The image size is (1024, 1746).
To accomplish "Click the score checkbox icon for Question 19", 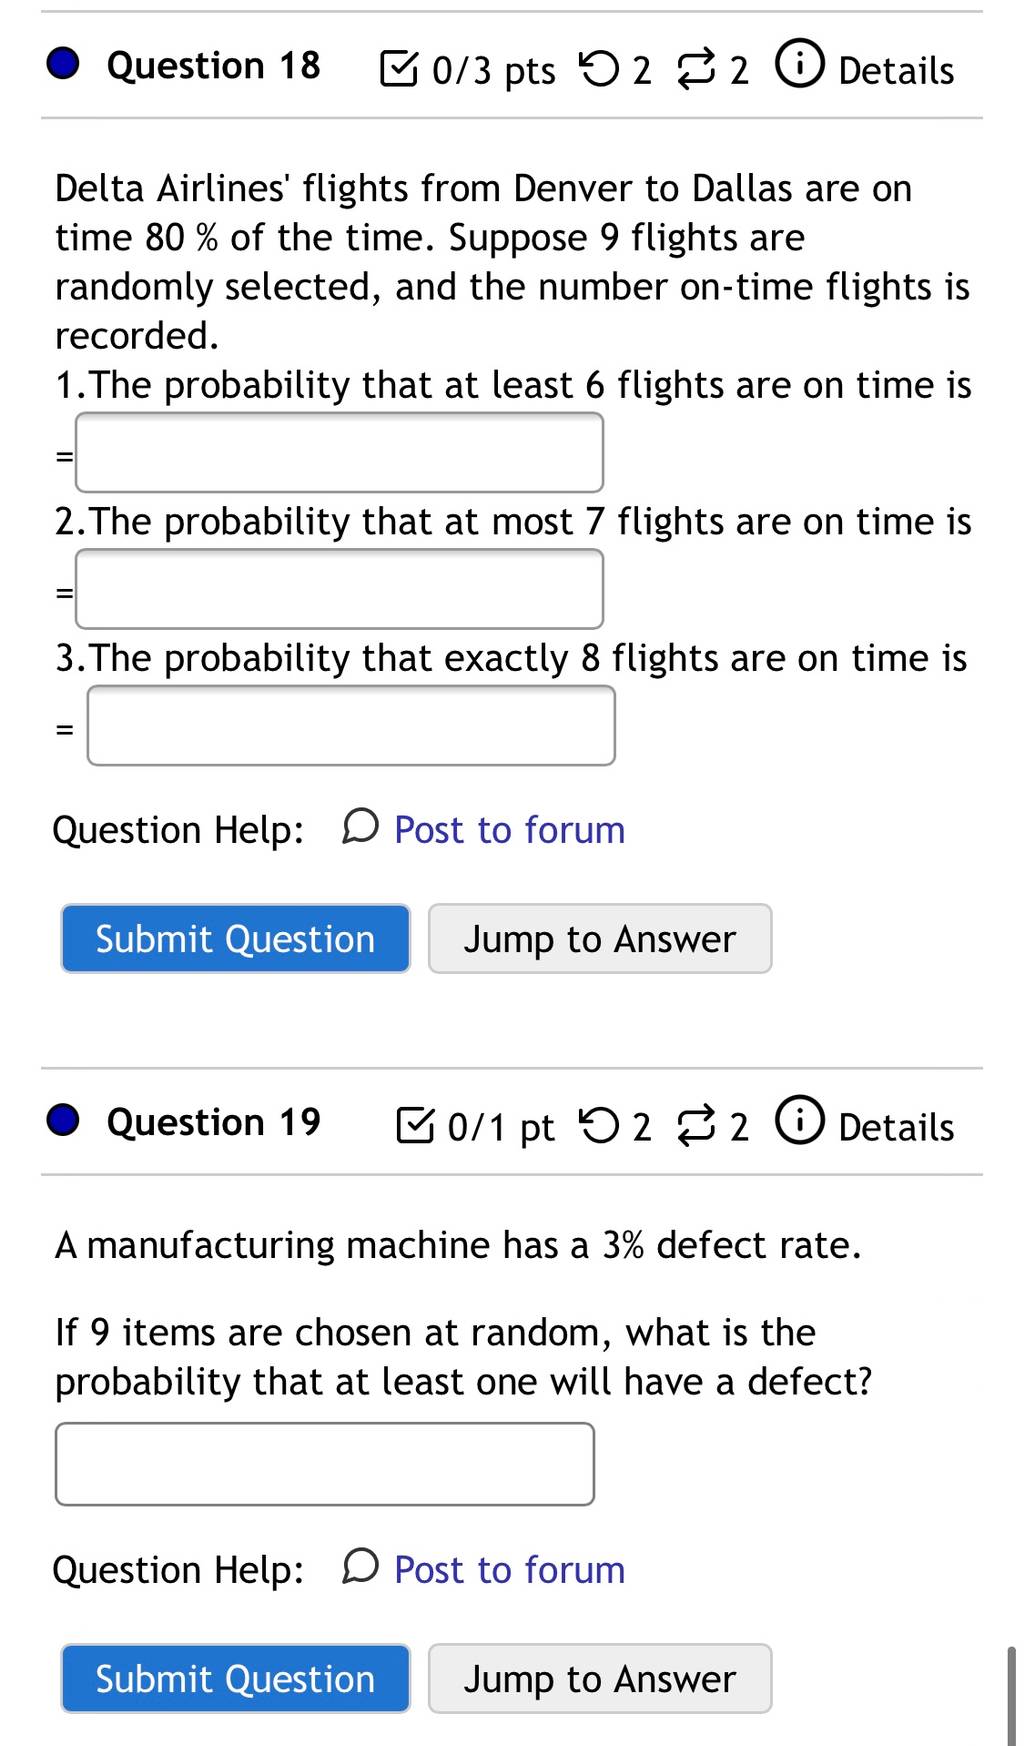I will tap(416, 1125).
